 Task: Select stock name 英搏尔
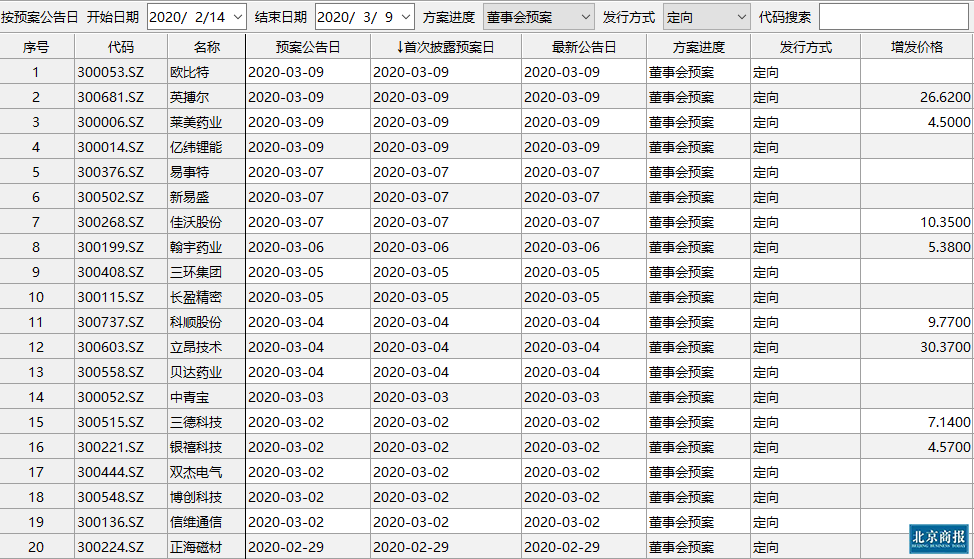pyautogui.click(x=189, y=98)
